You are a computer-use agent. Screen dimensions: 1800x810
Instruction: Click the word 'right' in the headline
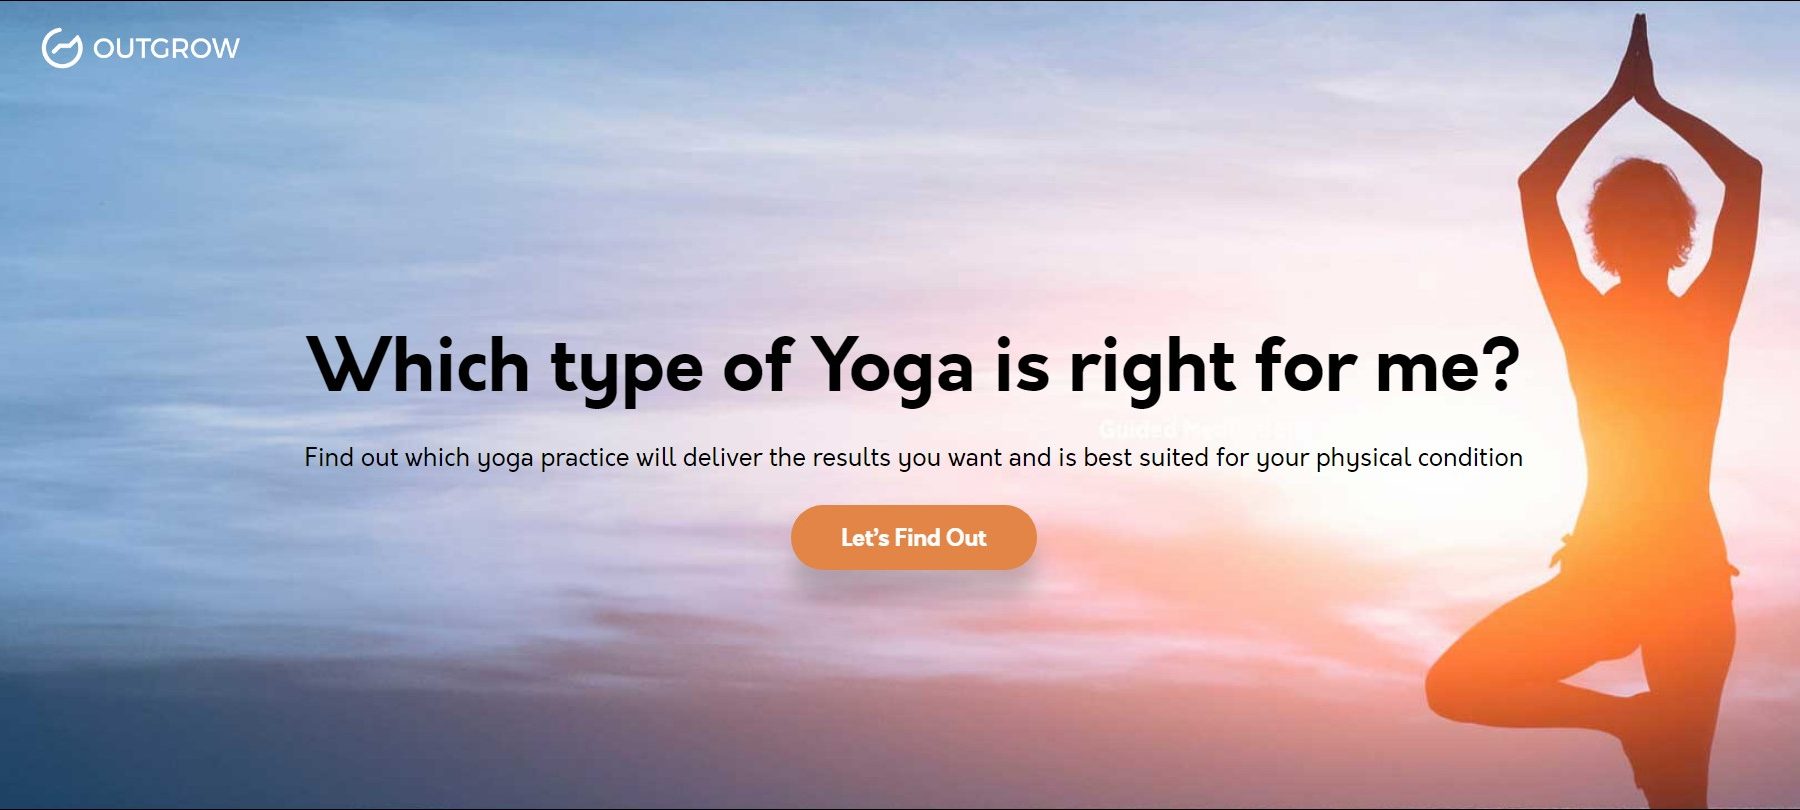click(1152, 366)
